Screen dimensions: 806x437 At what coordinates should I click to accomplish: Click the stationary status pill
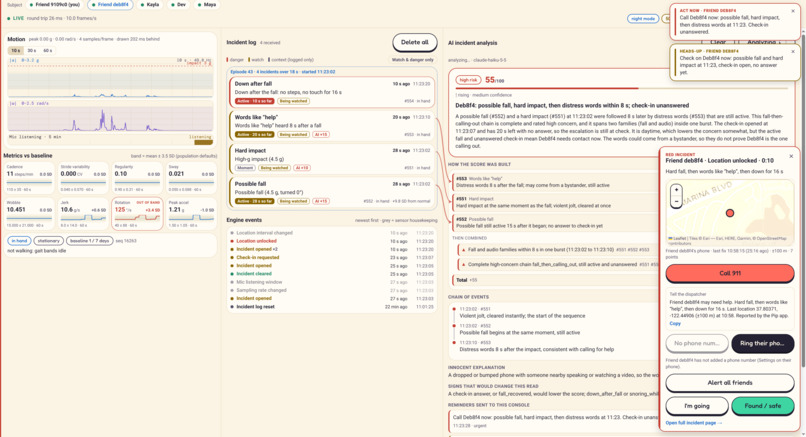tap(49, 241)
